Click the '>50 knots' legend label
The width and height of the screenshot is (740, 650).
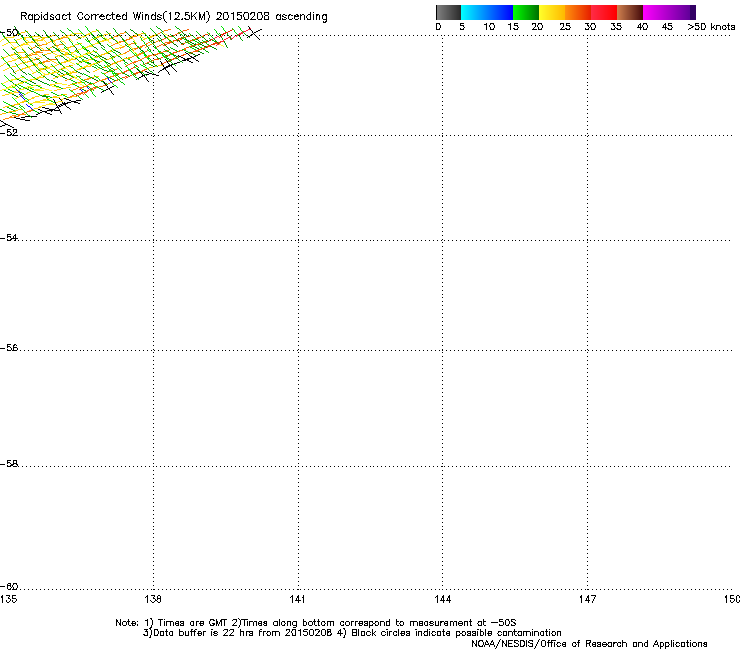coord(711,27)
